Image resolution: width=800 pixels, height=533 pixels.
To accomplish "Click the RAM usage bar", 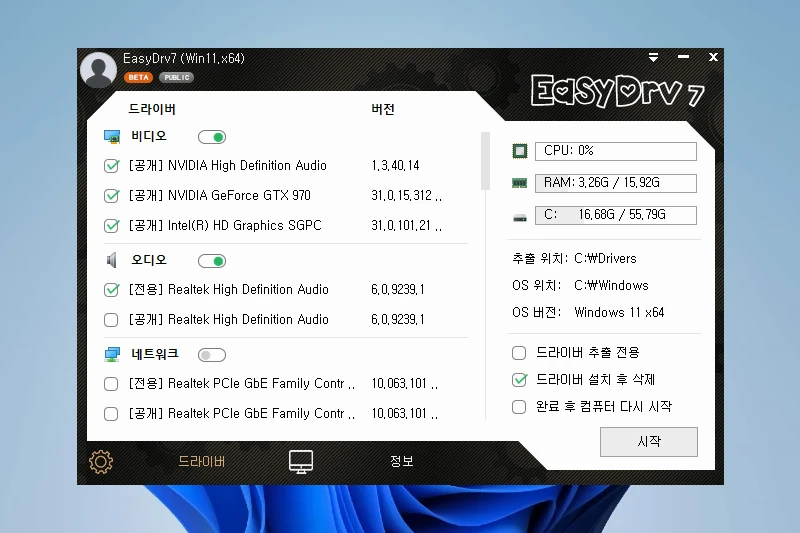I will [x=615, y=183].
